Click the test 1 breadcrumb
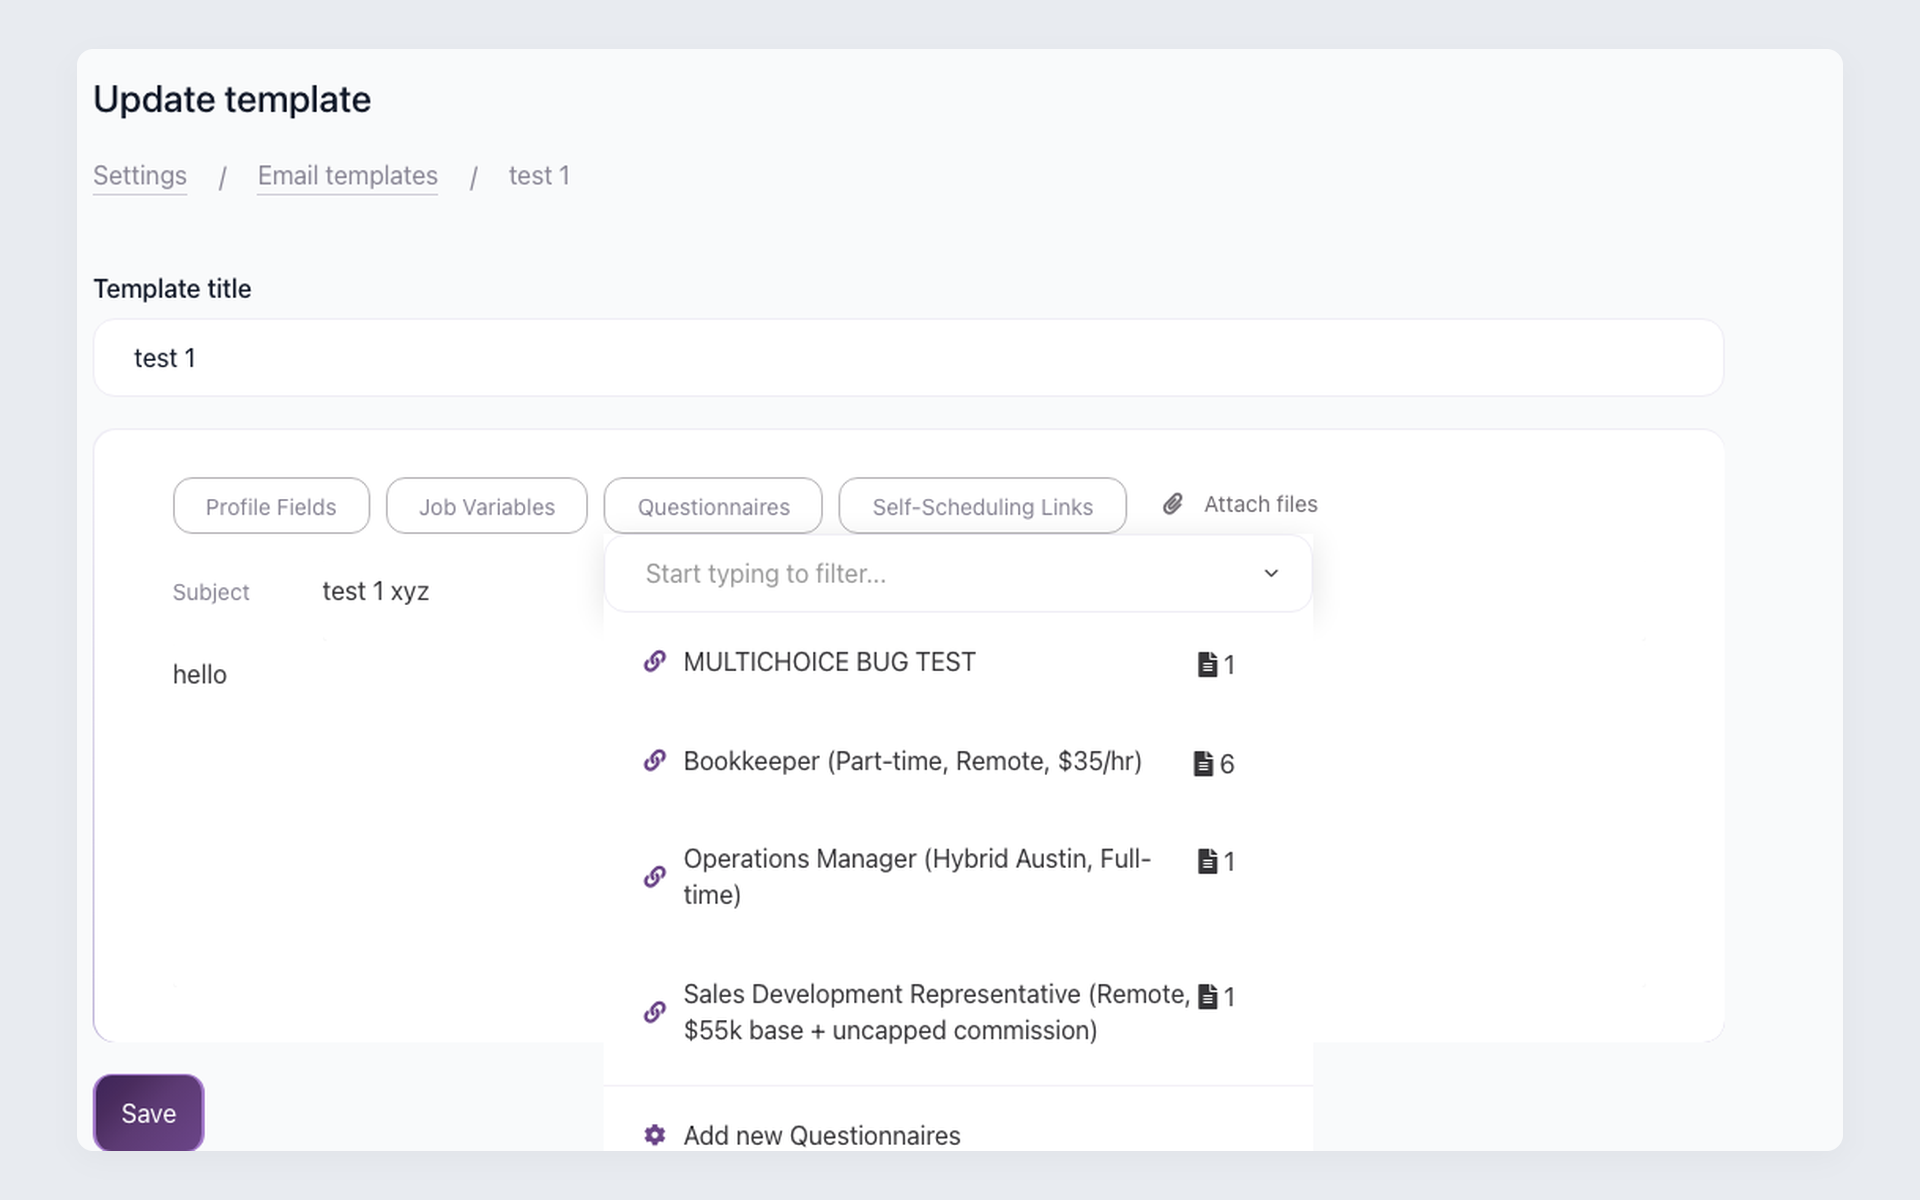1920x1200 pixels. click(x=539, y=175)
